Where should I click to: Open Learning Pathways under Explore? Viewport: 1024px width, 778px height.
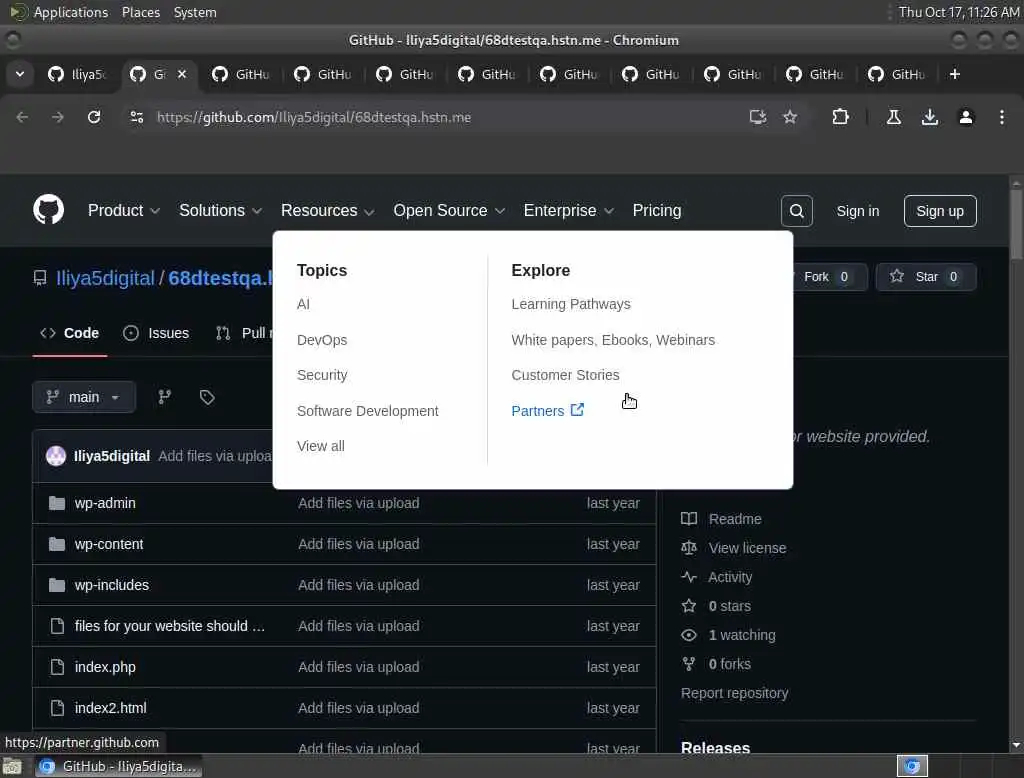pos(571,304)
